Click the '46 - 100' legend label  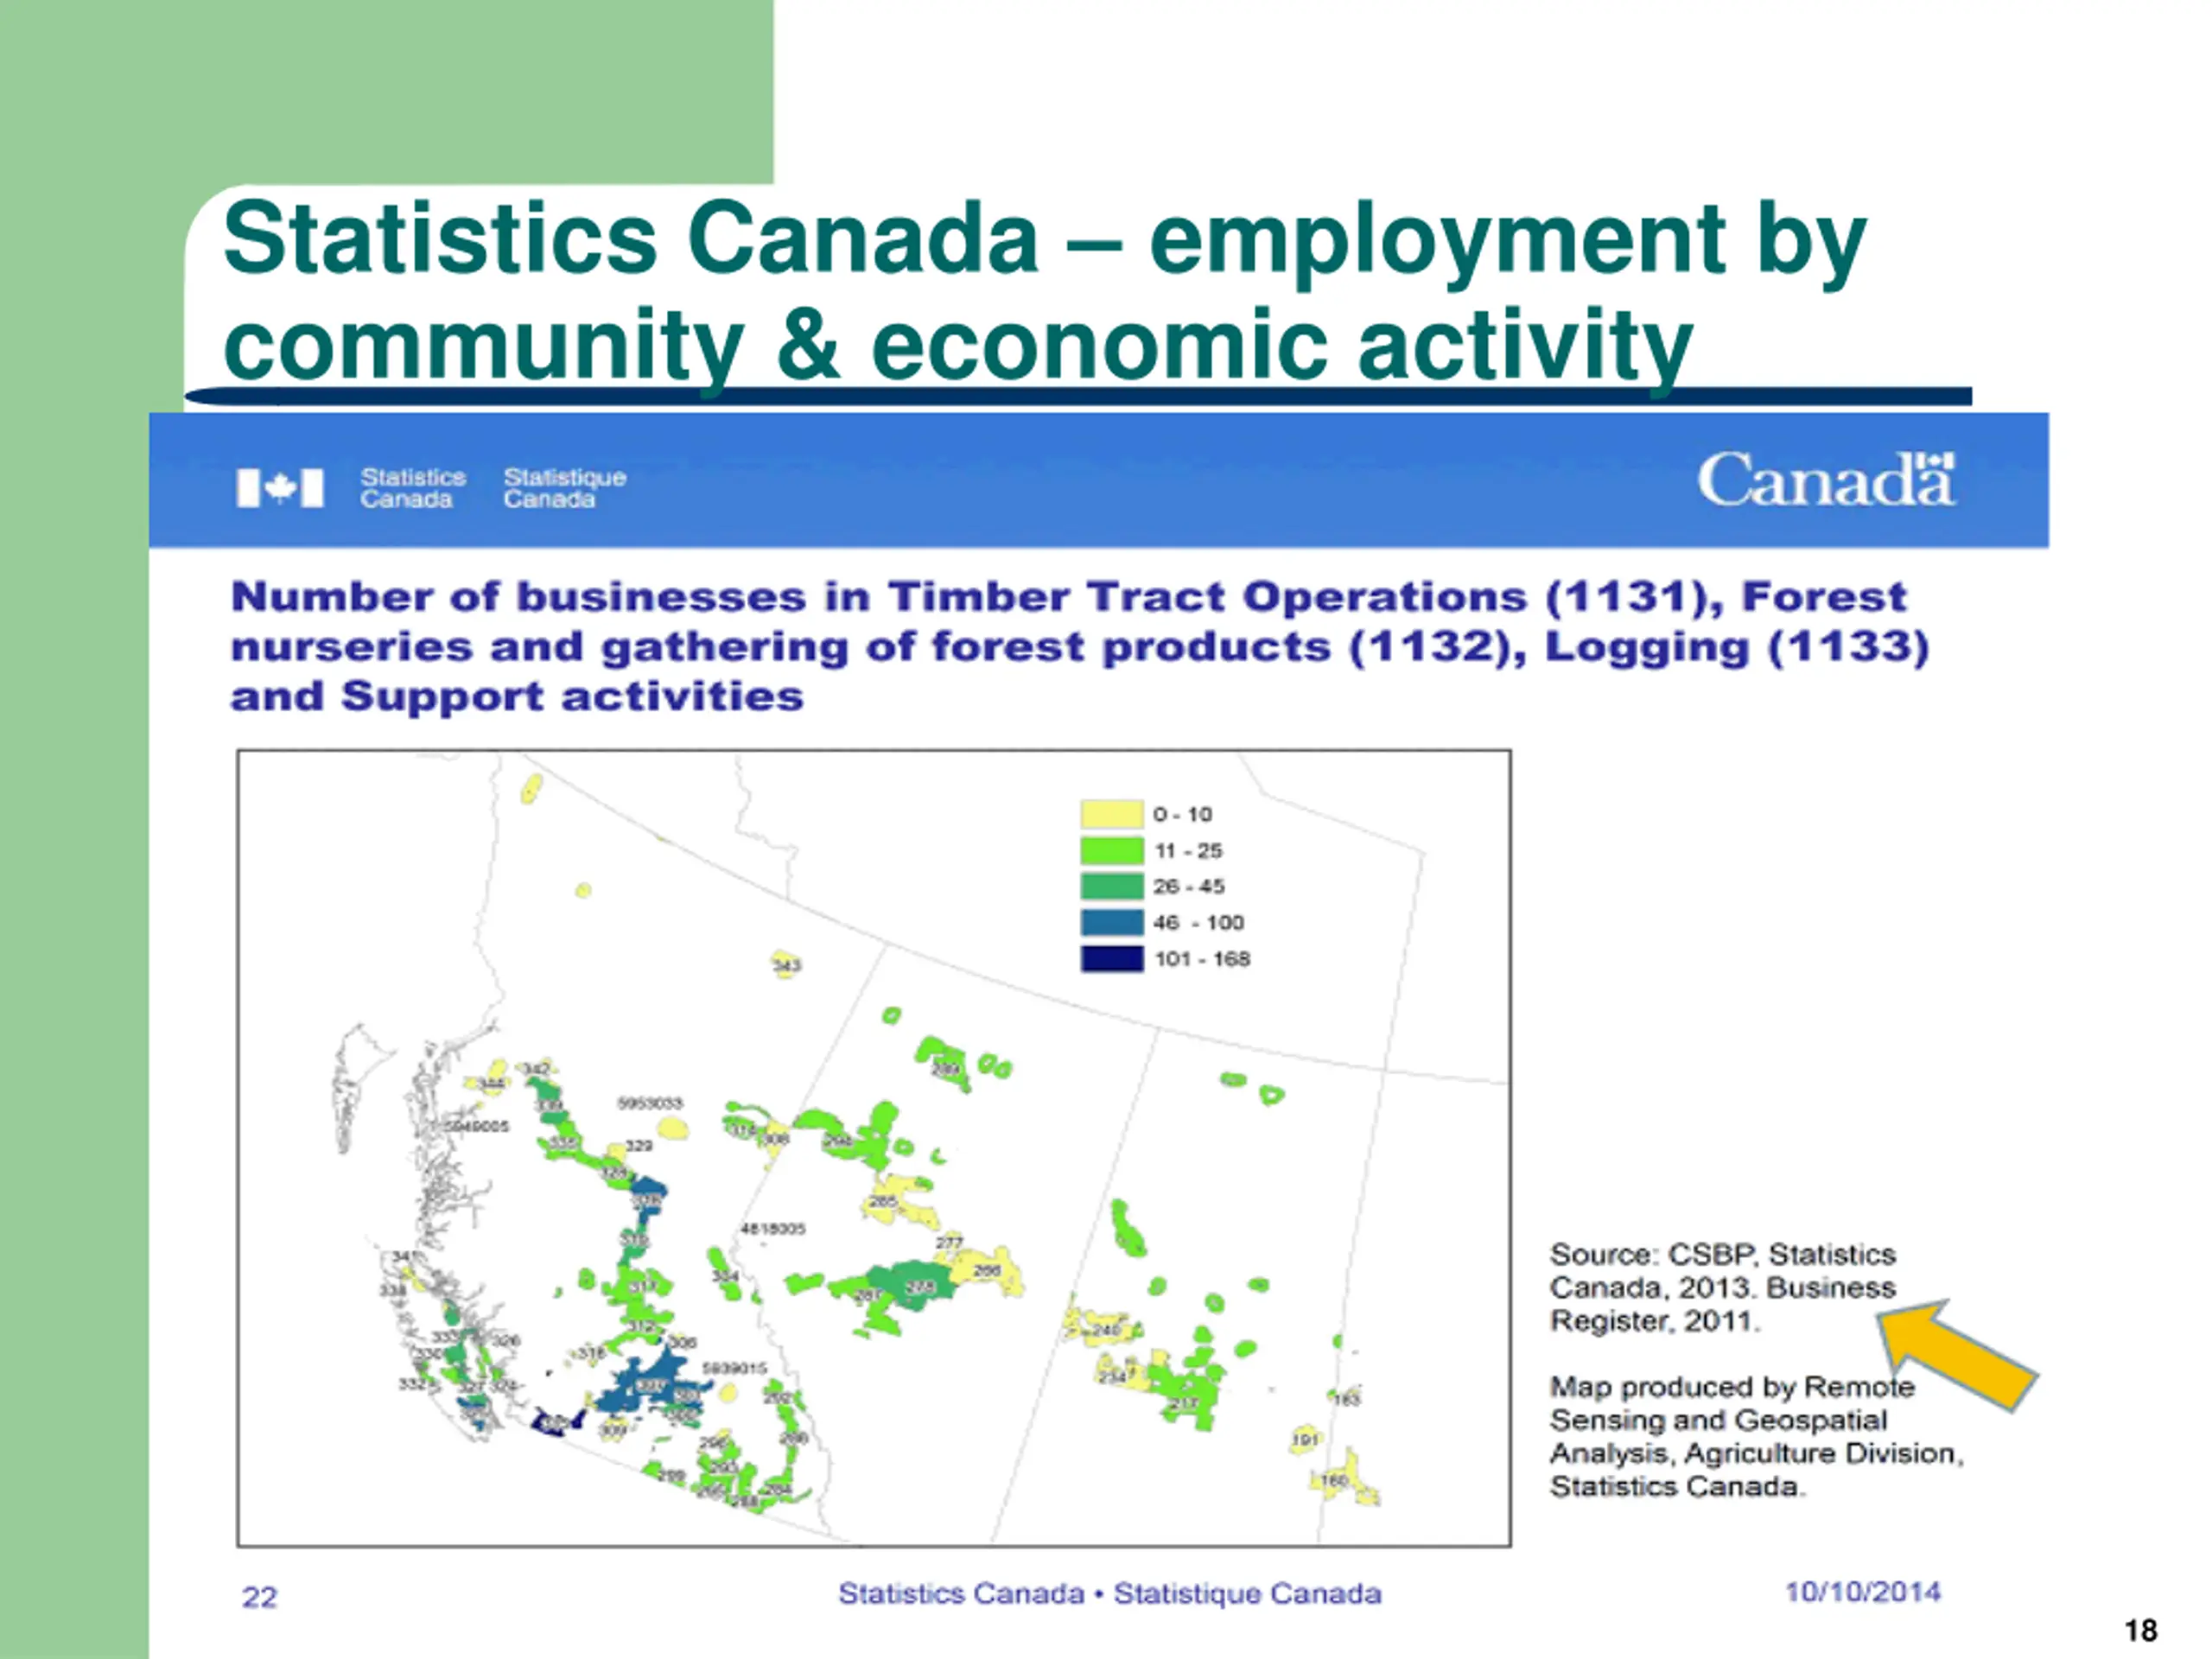pos(1198,922)
